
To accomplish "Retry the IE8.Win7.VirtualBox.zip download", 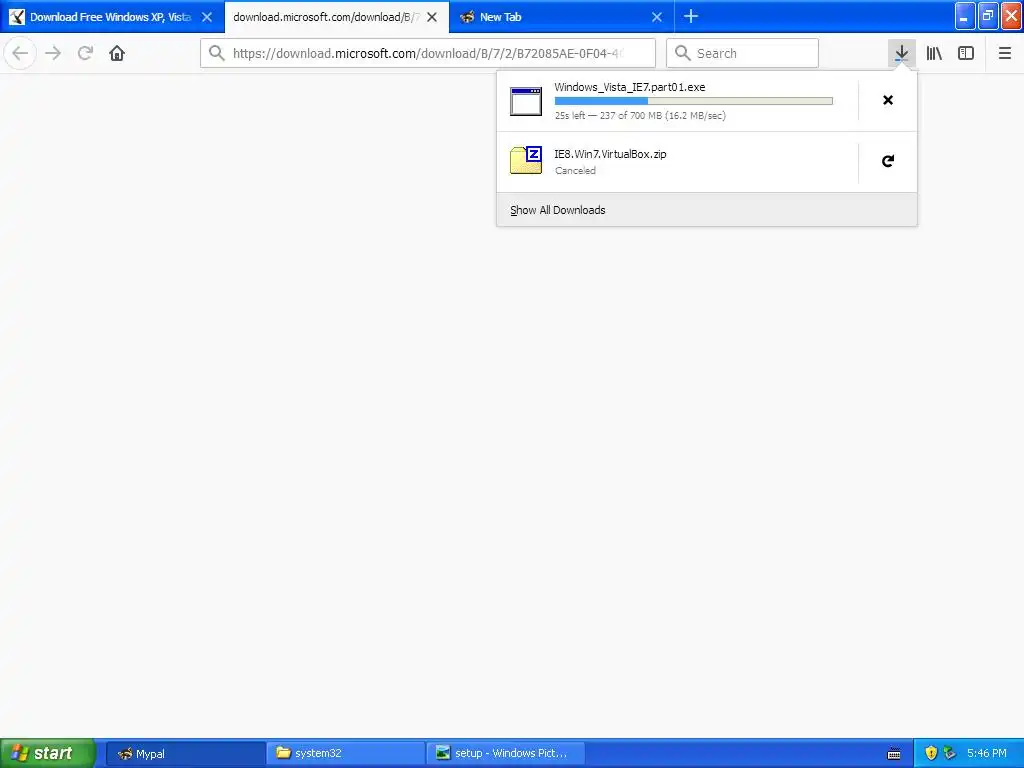I will point(888,161).
